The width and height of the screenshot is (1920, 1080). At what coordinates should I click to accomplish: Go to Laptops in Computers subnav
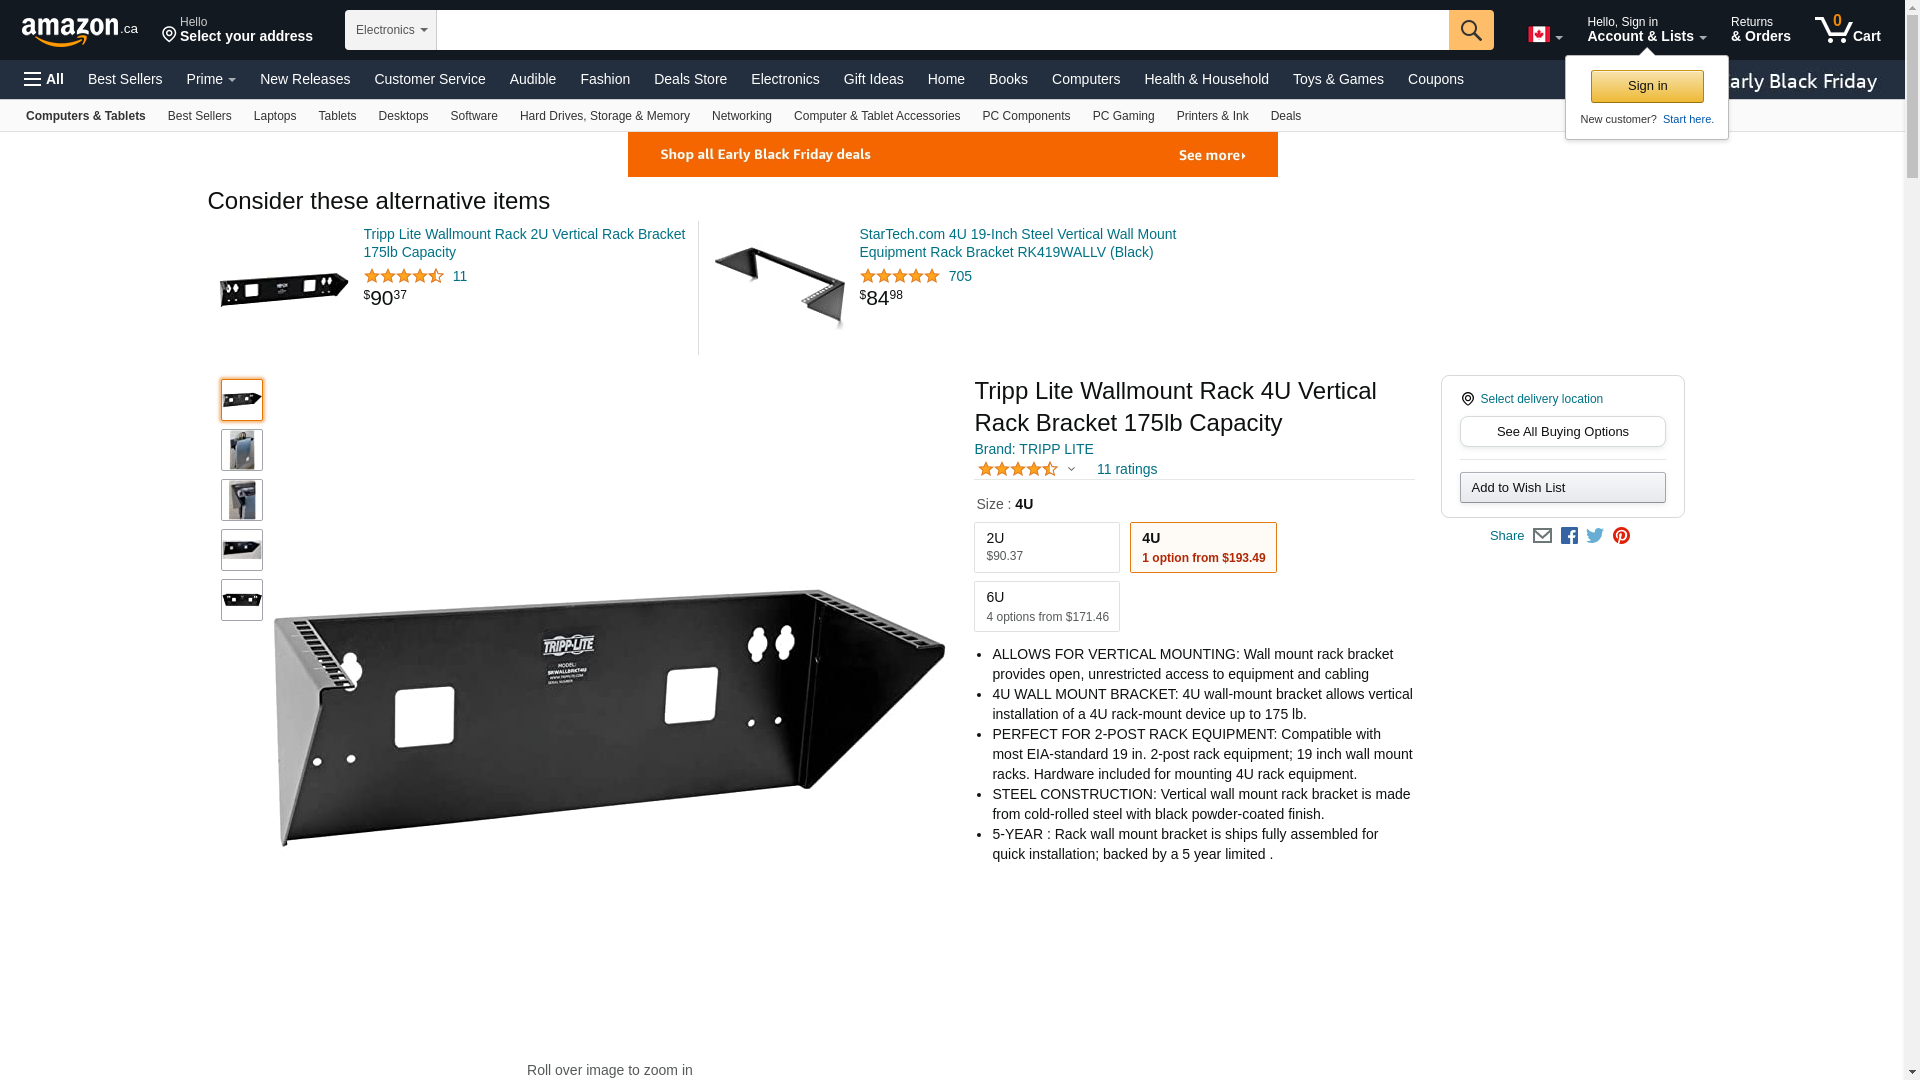[x=275, y=116]
